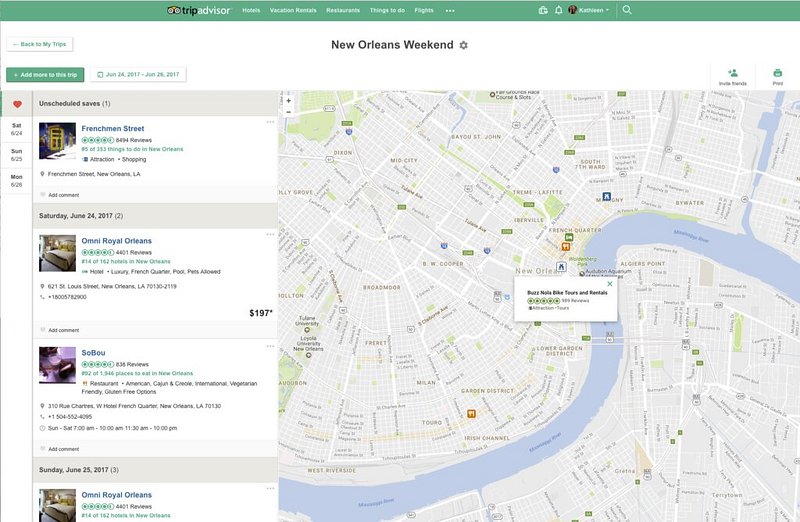Open the SoBou thumbnail photo
This screenshot has height=522, width=800.
(58, 365)
